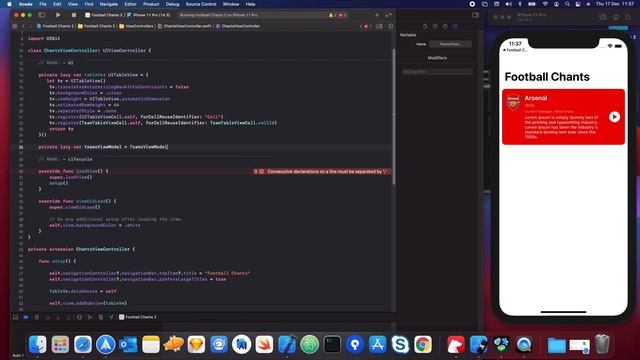Place cursor after TeamsViewModel on the highlighted line

[x=168, y=147]
